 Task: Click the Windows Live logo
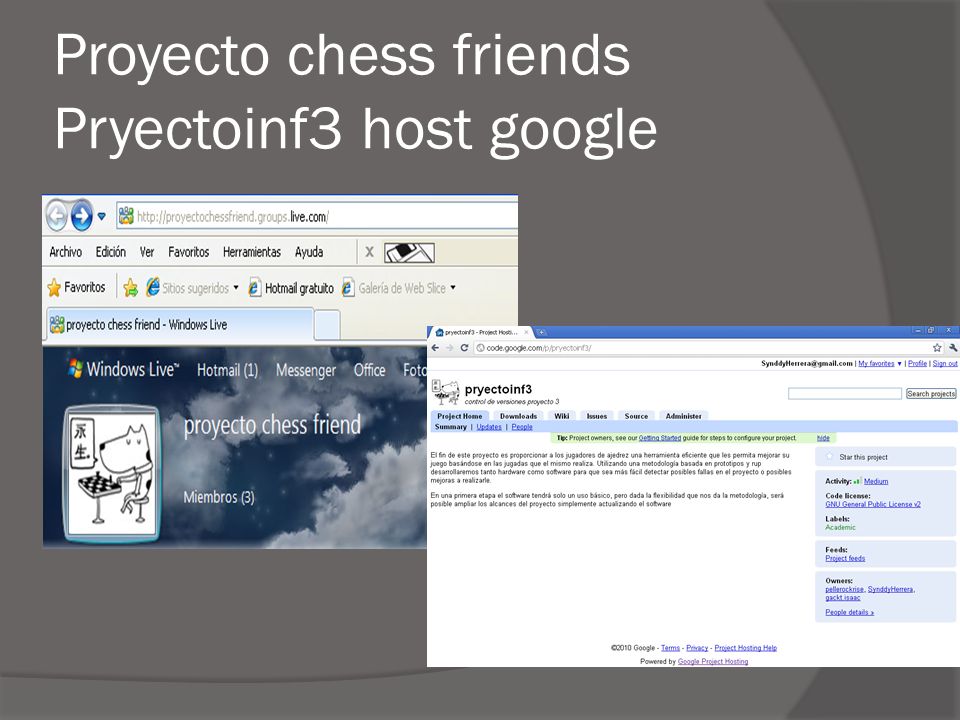pyautogui.click(x=124, y=369)
